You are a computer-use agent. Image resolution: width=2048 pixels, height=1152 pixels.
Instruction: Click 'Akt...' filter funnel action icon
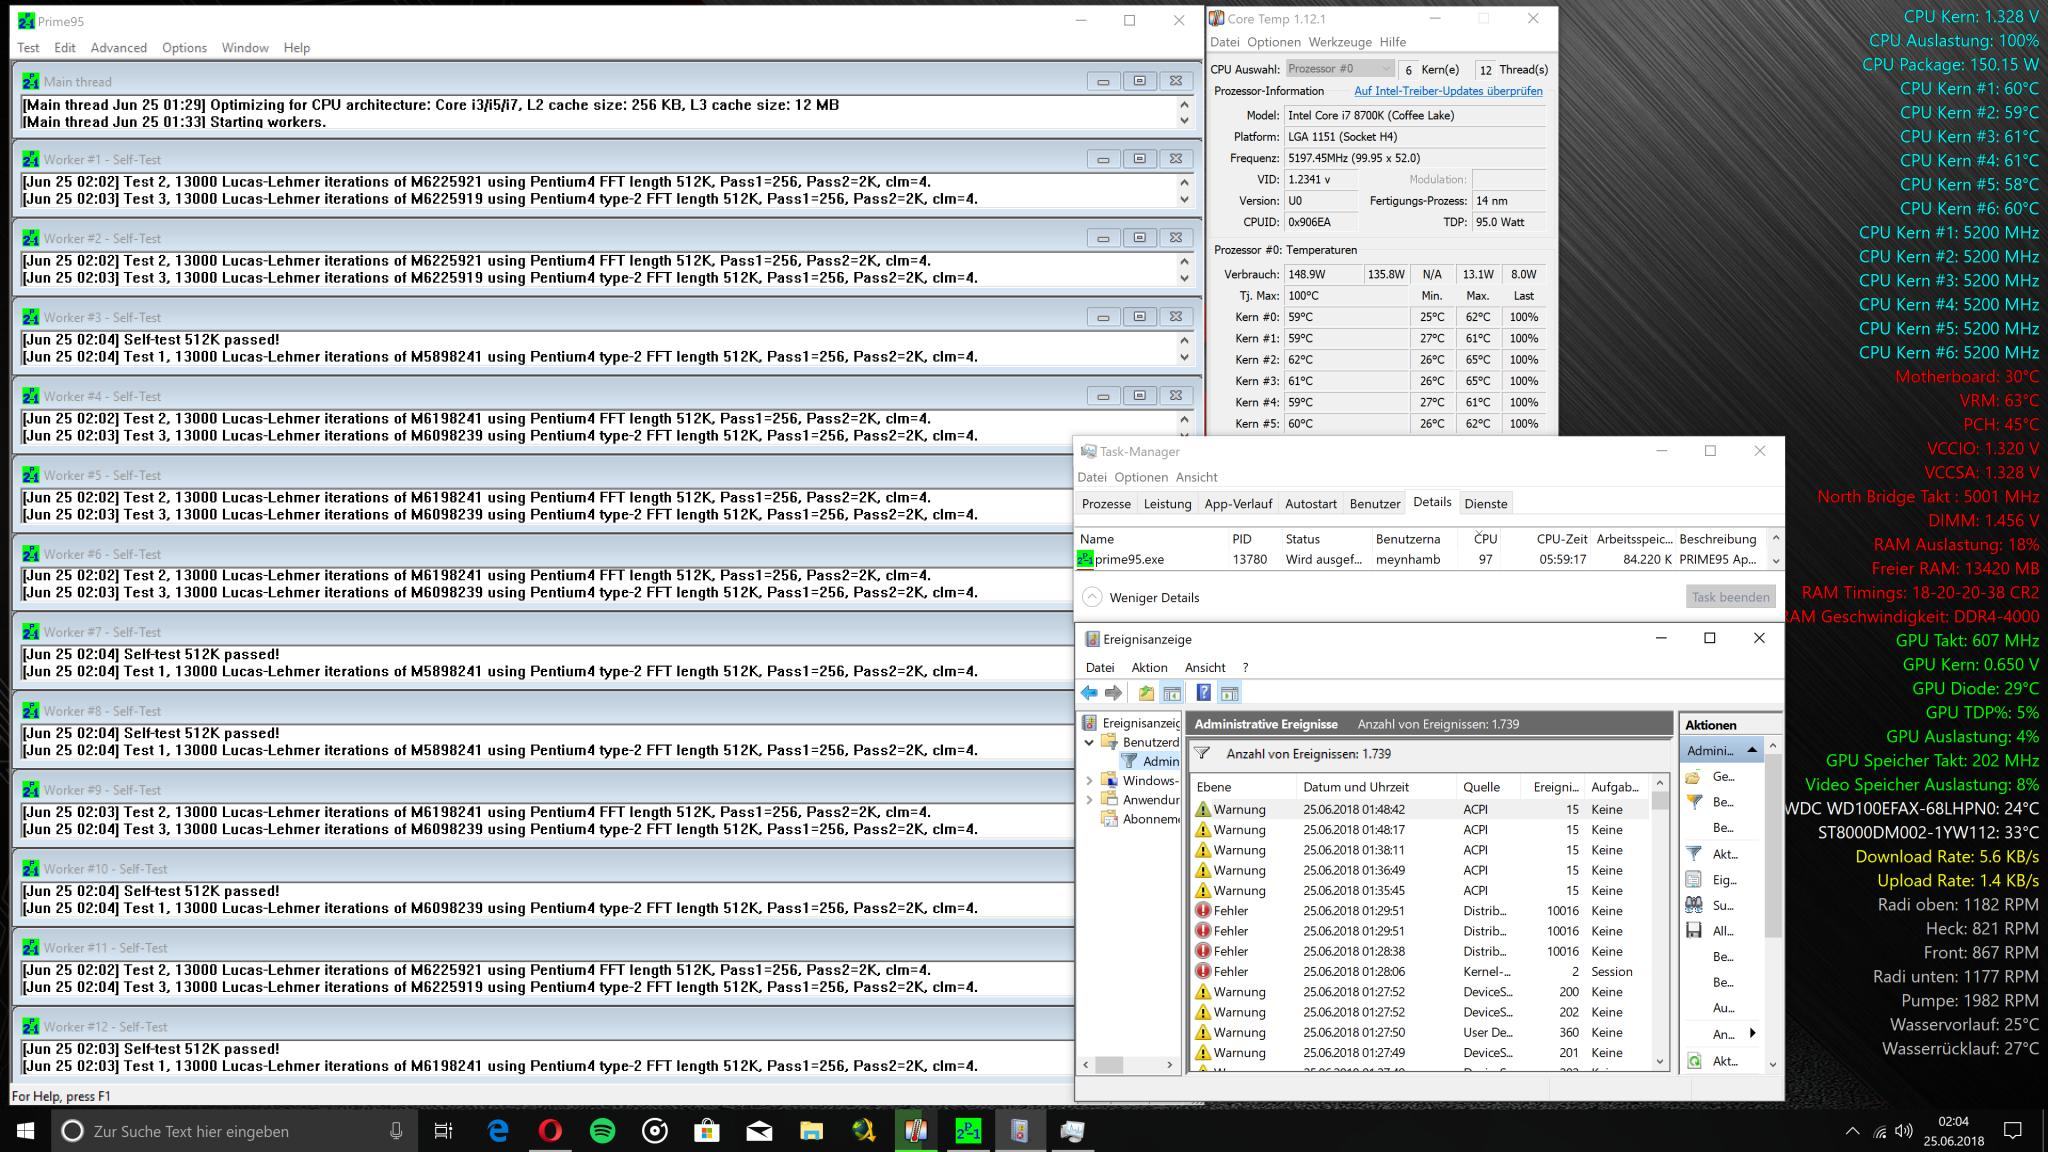point(1694,854)
